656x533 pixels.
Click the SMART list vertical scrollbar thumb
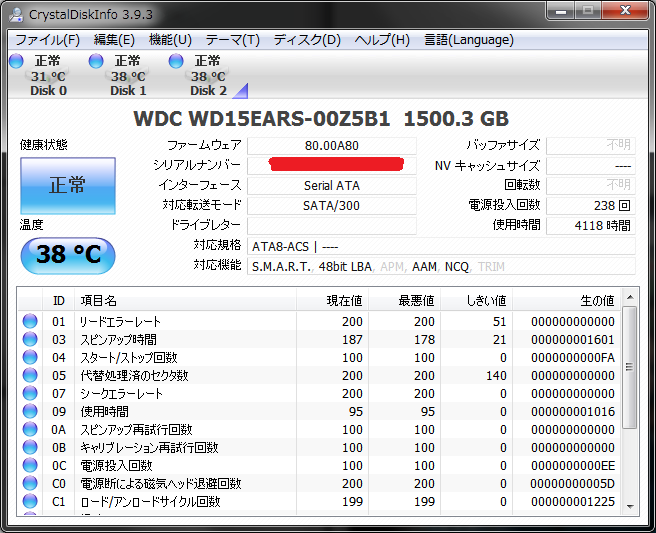tap(630, 367)
